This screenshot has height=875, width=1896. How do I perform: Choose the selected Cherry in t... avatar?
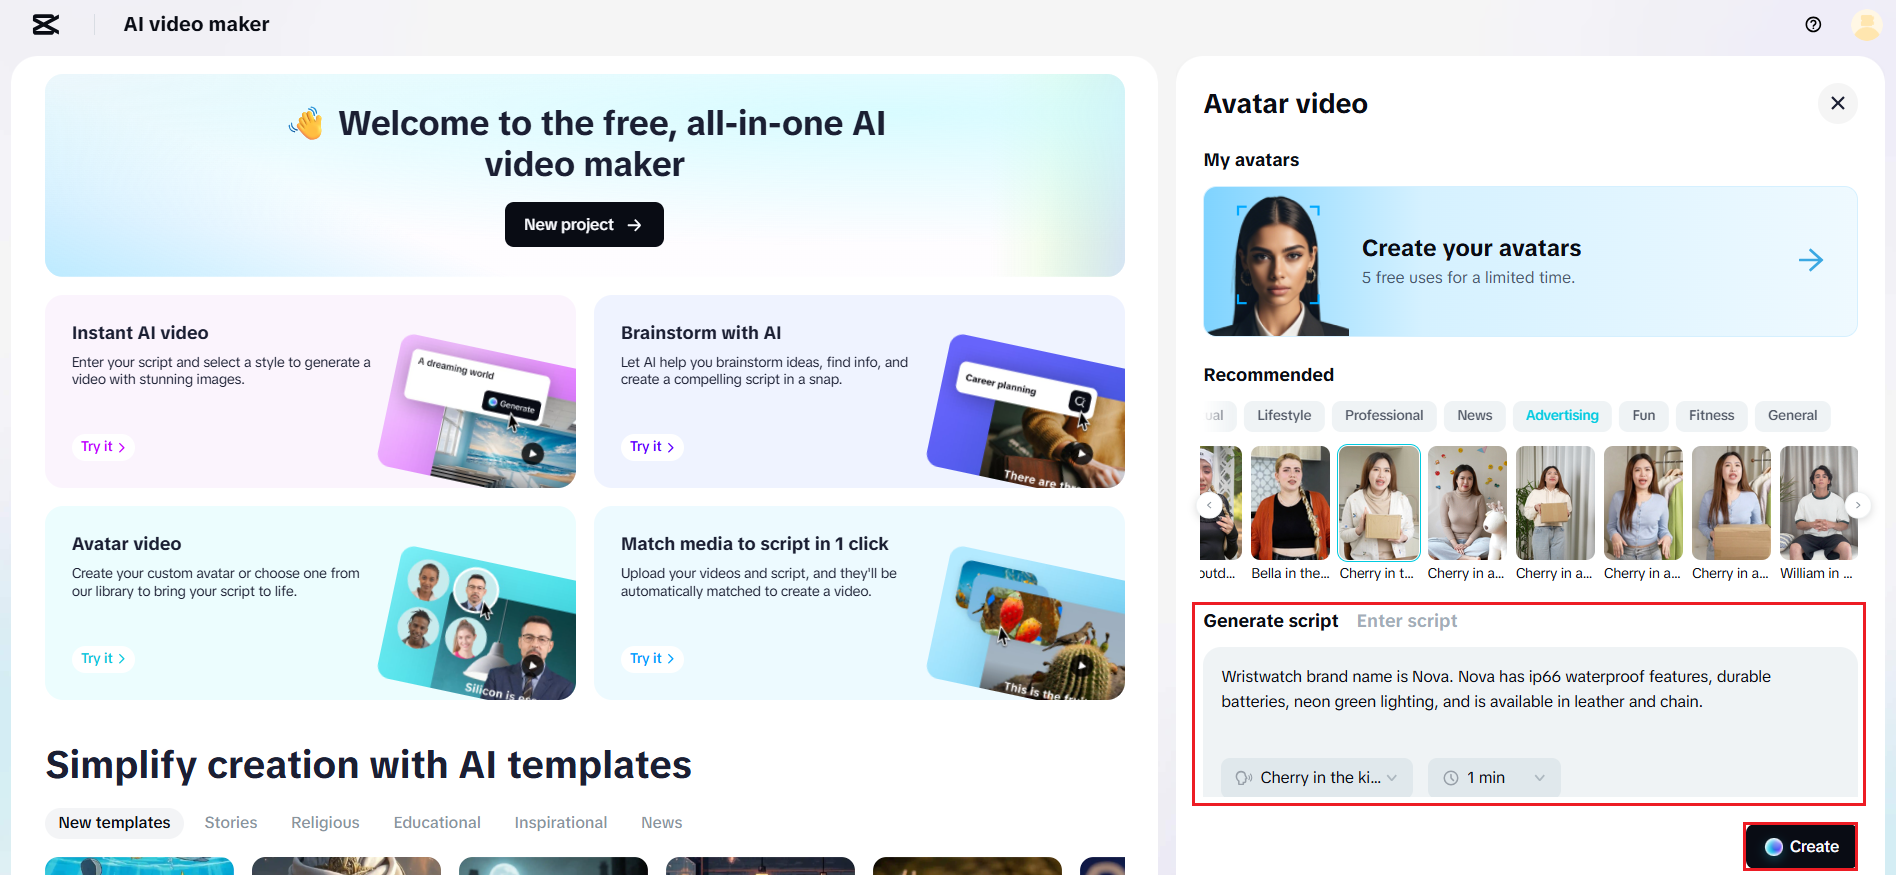coord(1378,503)
